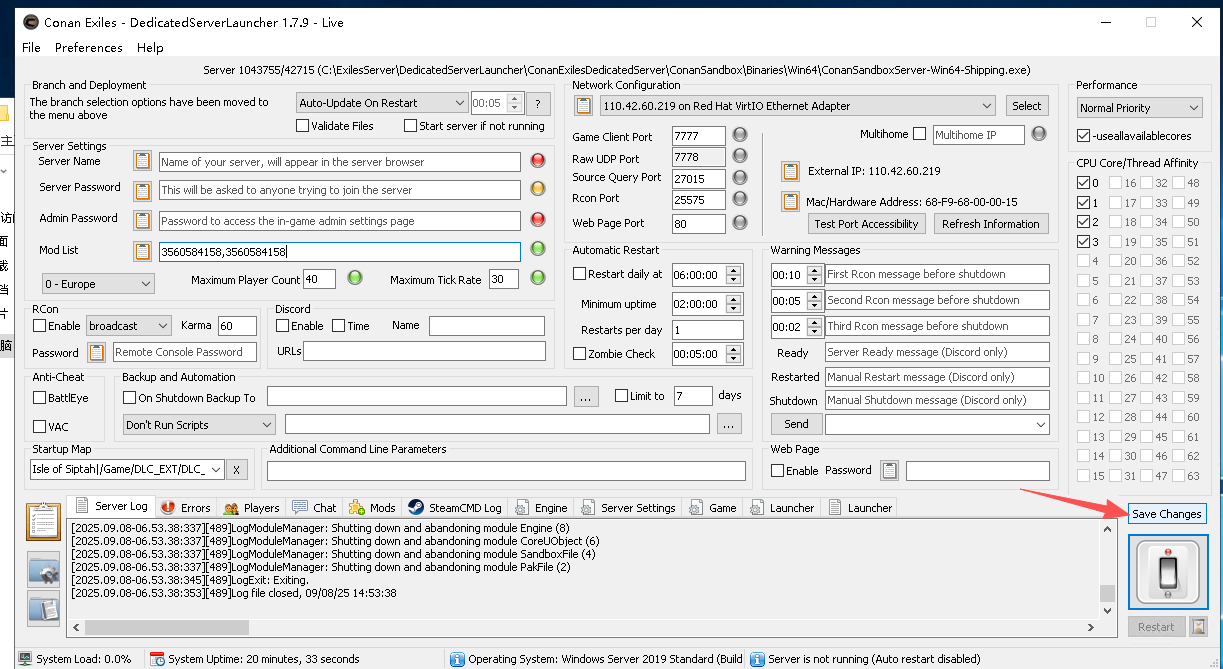Click the Select button for network adapter
Viewport: 1223px width, 669px height.
[1026, 106]
